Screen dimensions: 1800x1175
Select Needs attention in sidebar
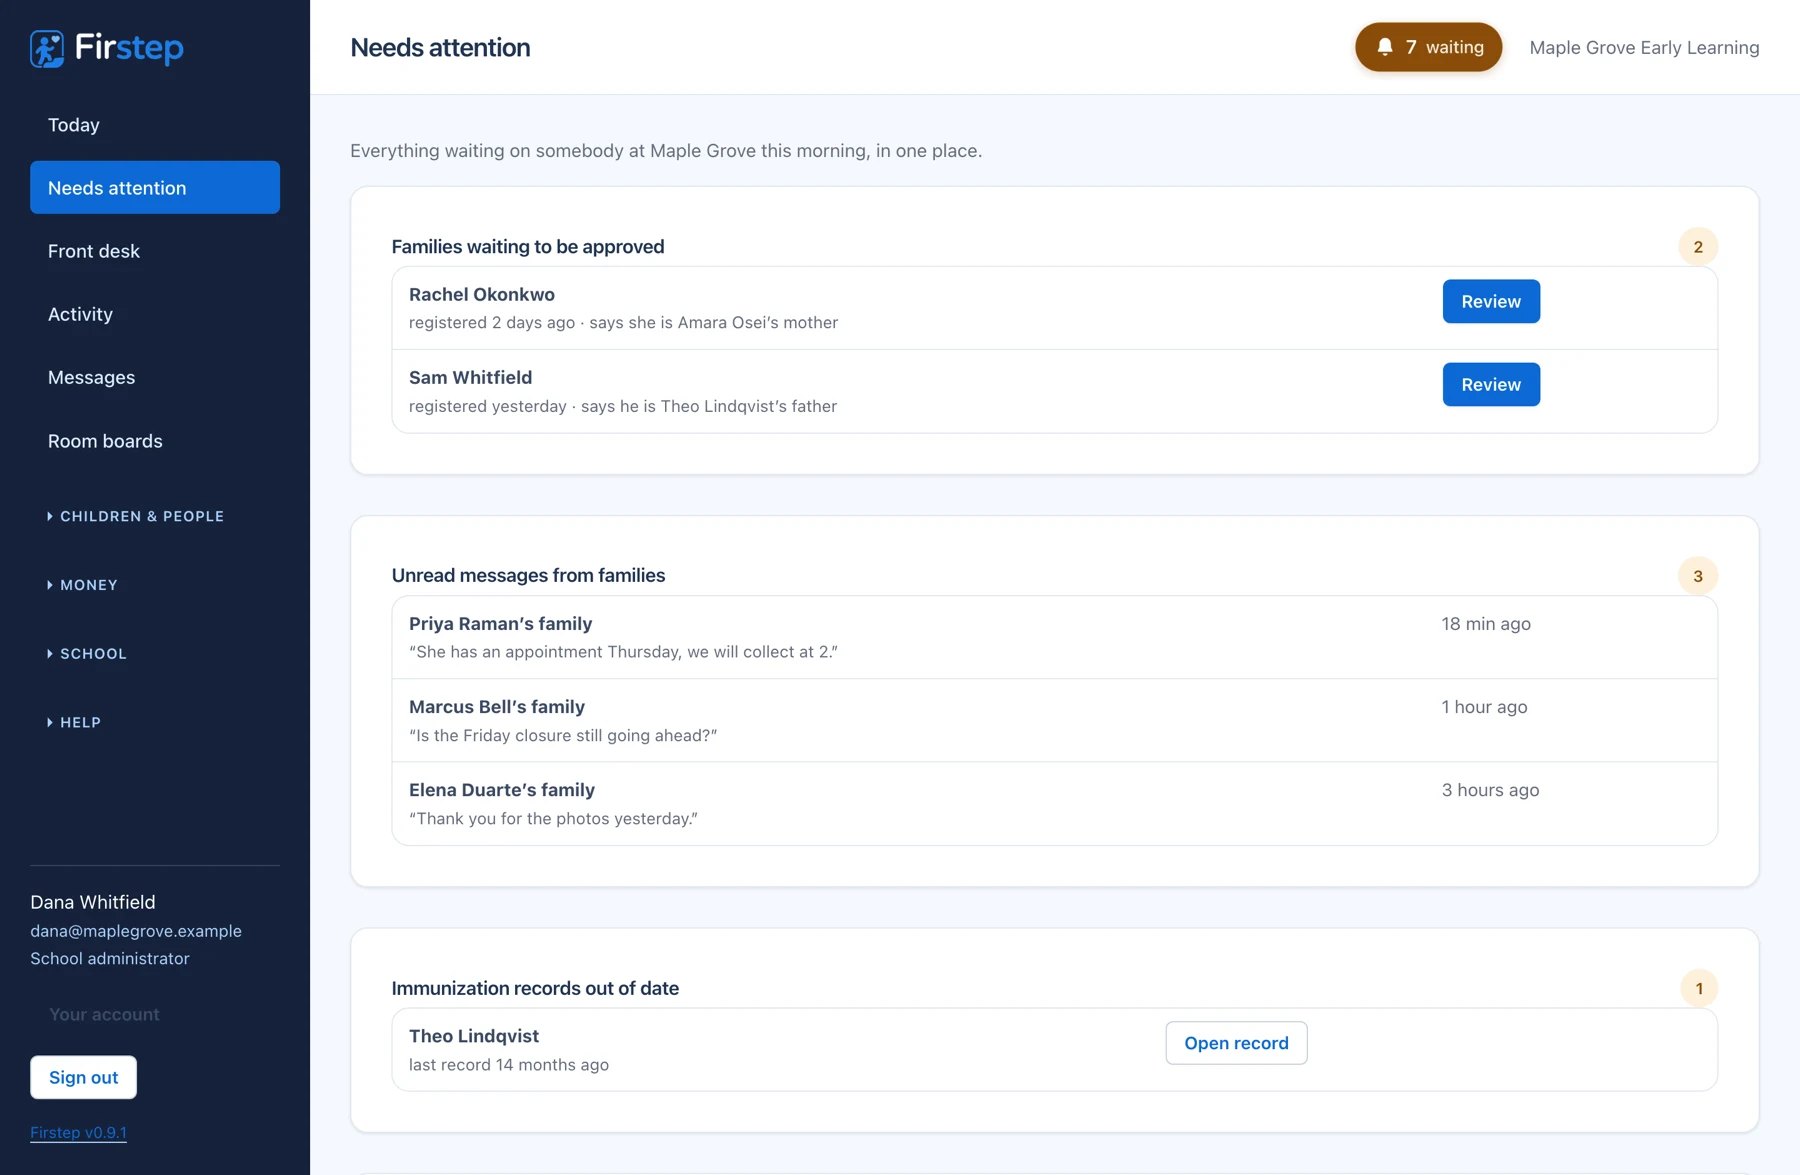(155, 187)
